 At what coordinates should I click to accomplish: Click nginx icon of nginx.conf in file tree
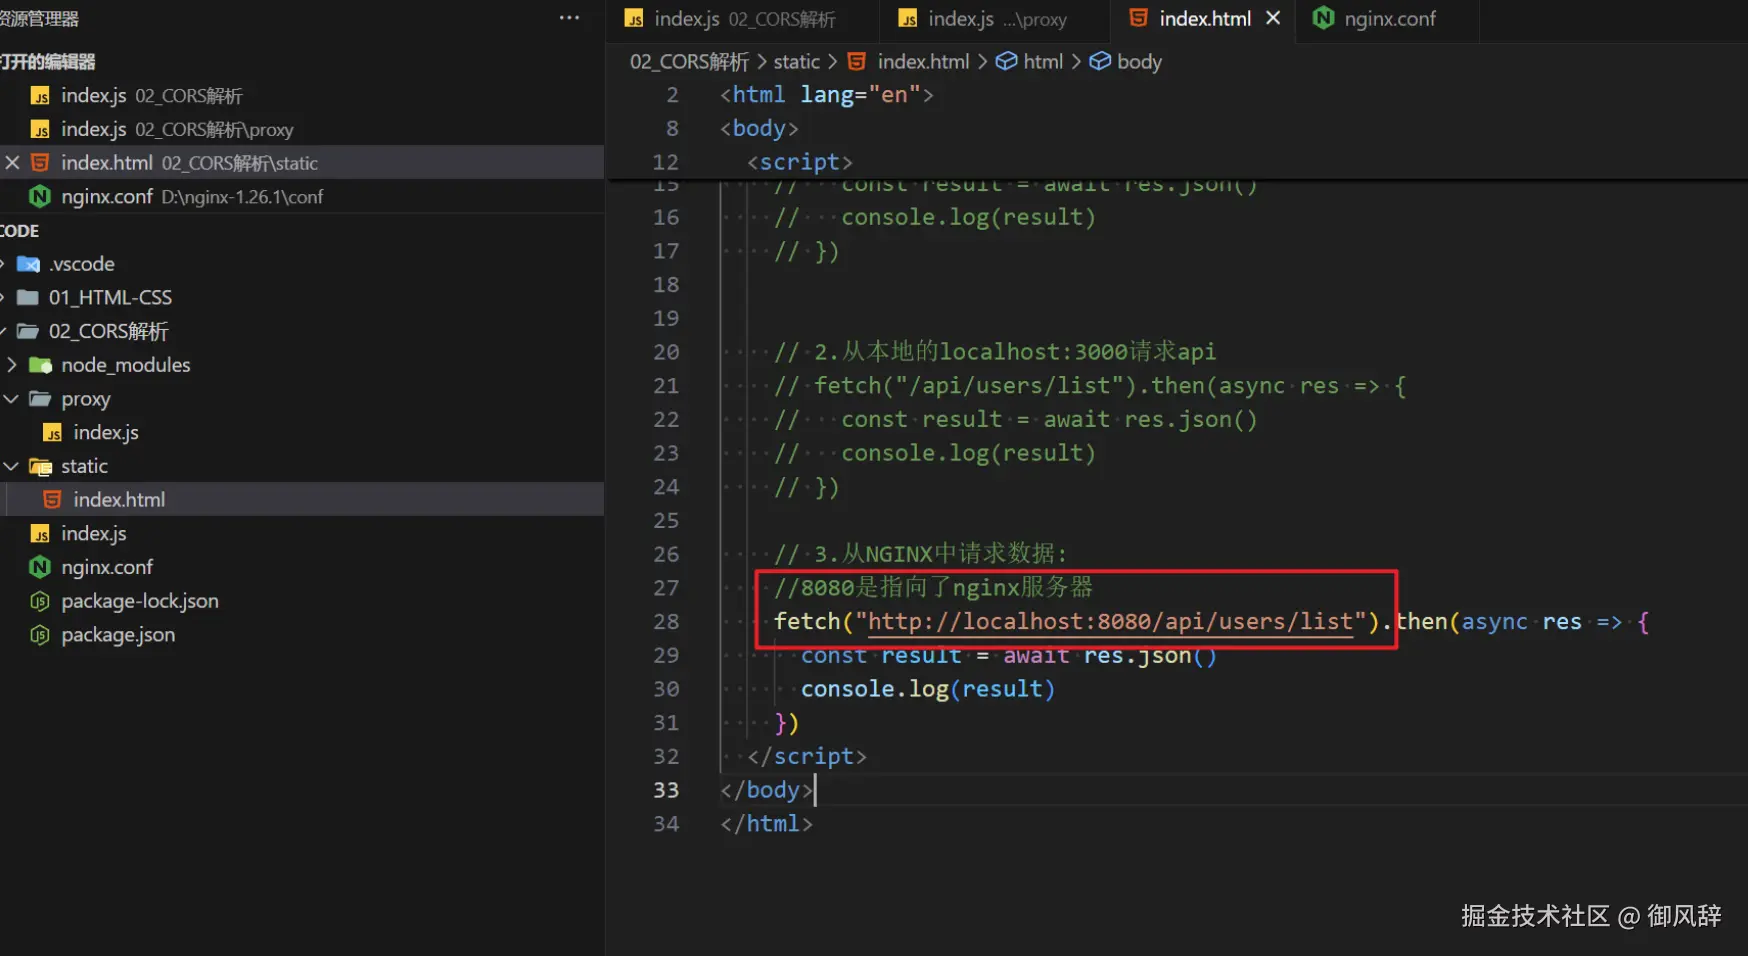coord(40,567)
